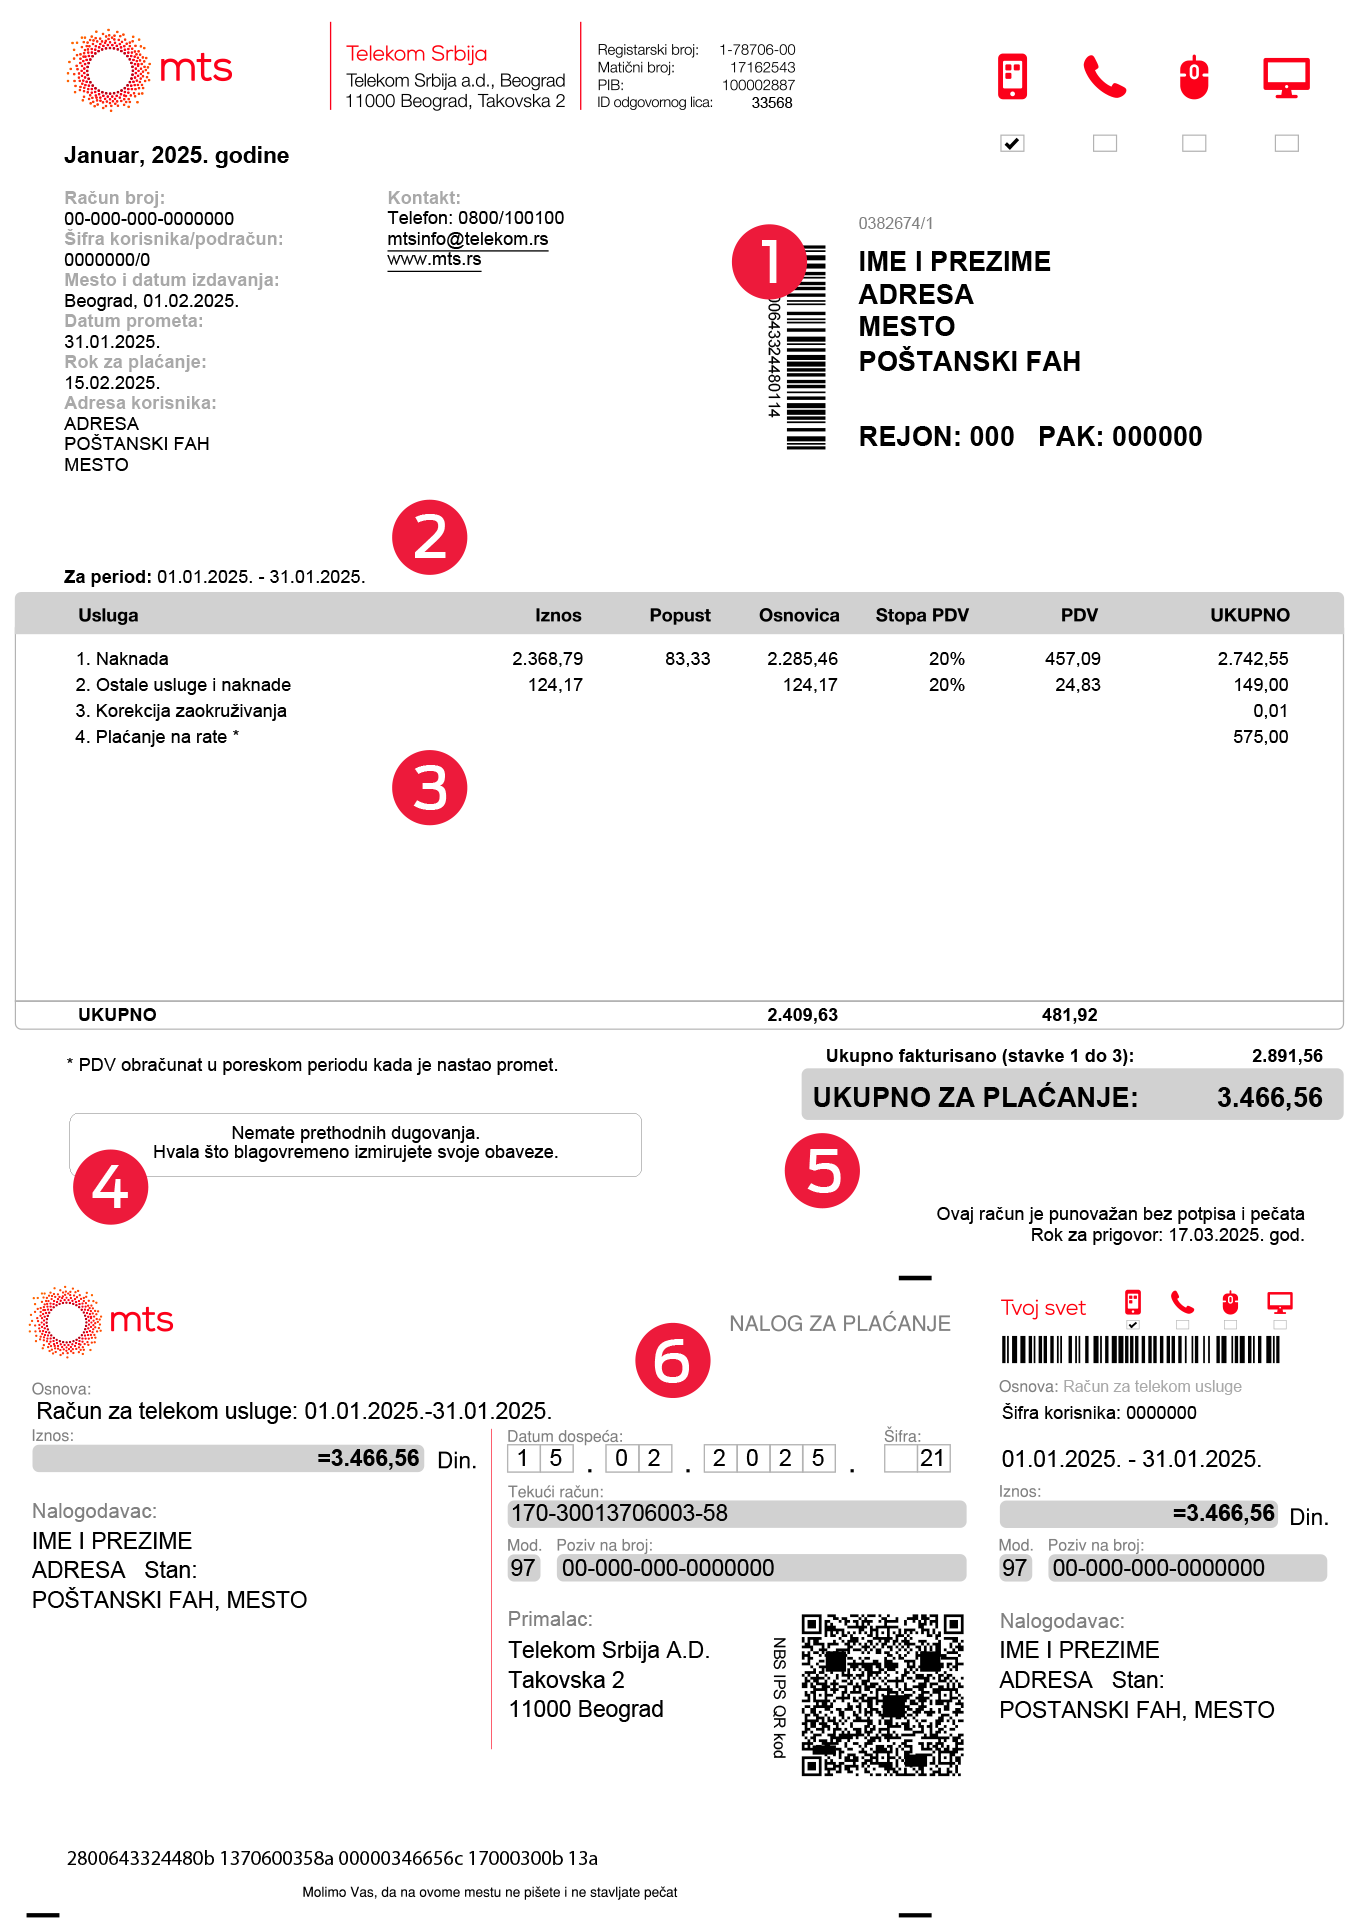Uncheck the checked box under mobile icon

click(1012, 143)
